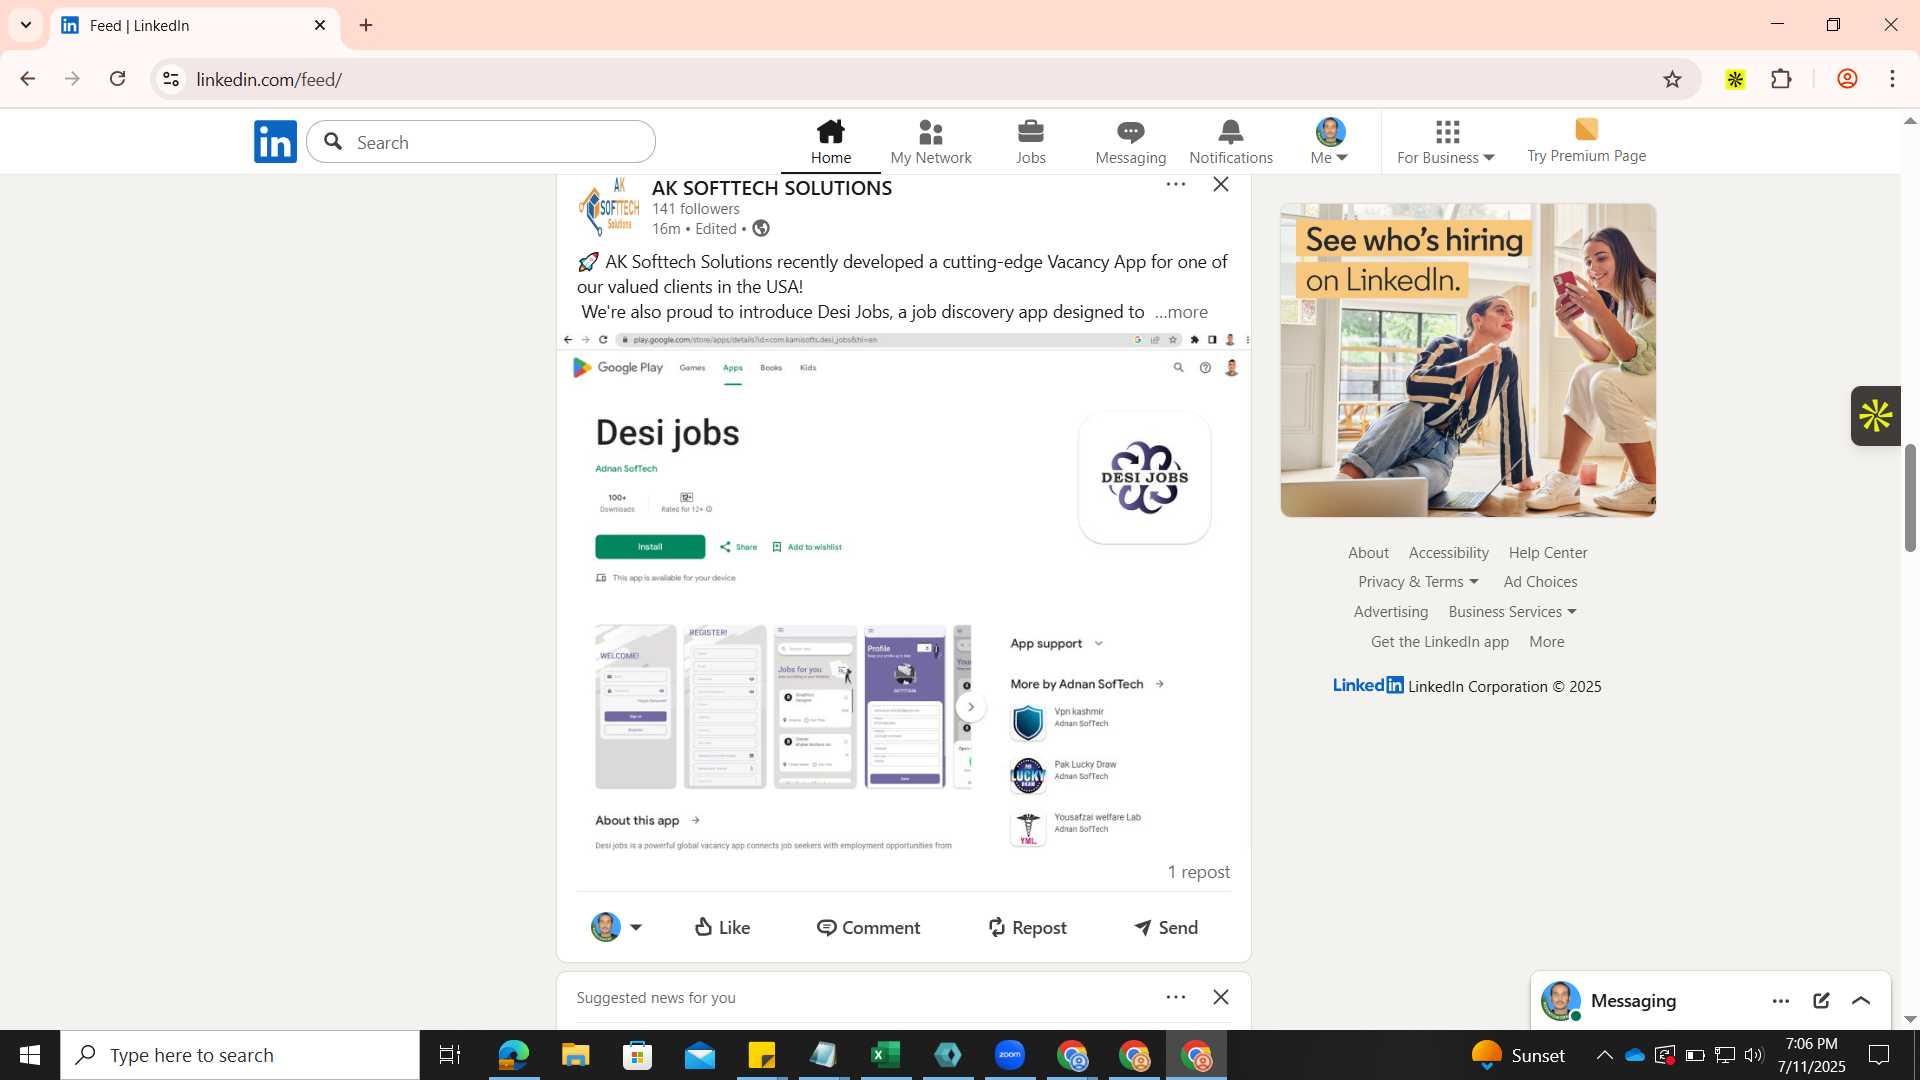The width and height of the screenshot is (1920, 1080).
Task: Open File Explorer from taskbar
Action: 575,1055
